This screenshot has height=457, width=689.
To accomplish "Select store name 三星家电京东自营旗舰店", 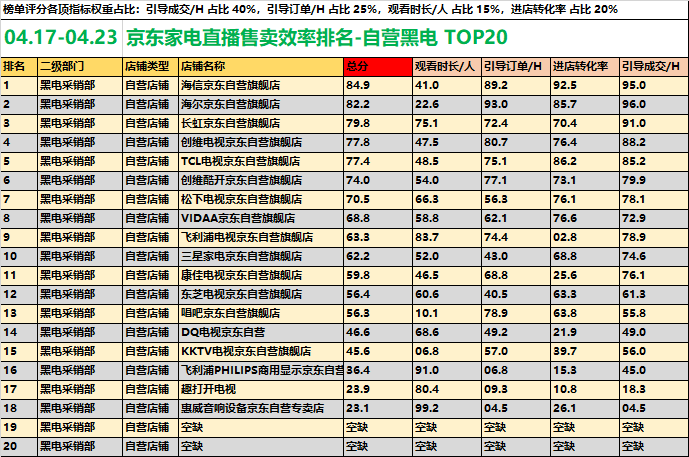I will tap(241, 256).
